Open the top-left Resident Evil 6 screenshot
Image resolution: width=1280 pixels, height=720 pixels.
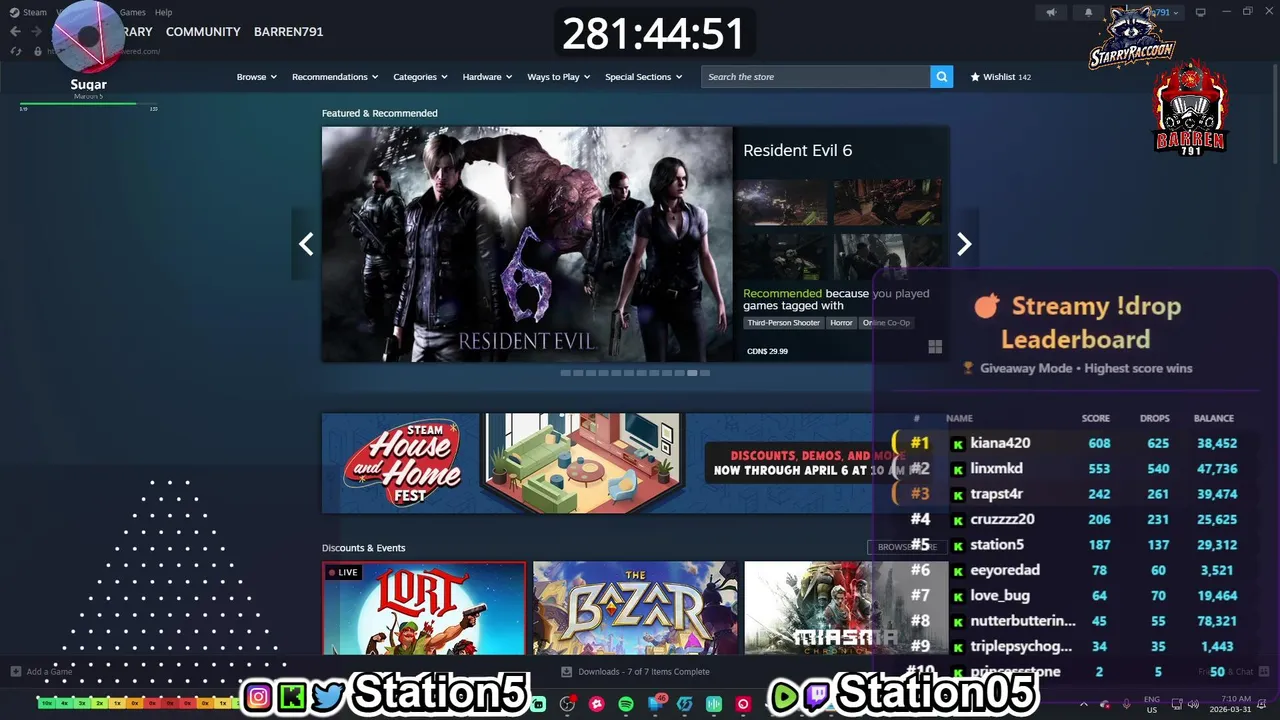coord(782,202)
